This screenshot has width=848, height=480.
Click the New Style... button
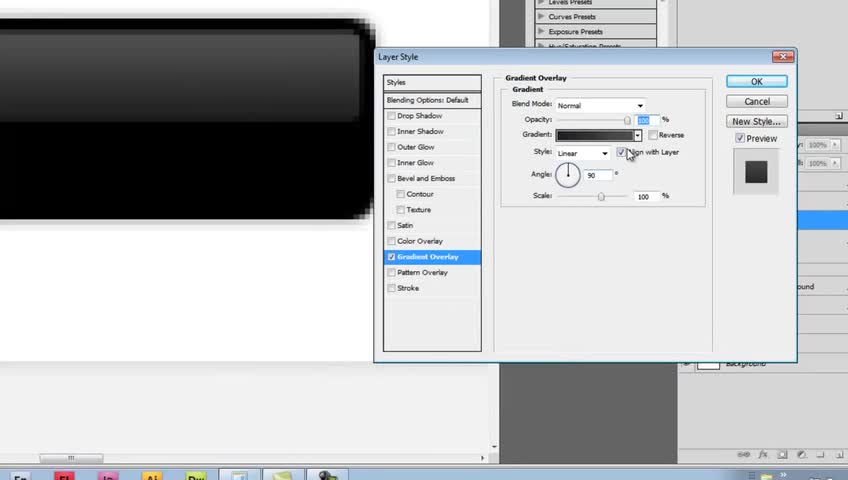[757, 121]
